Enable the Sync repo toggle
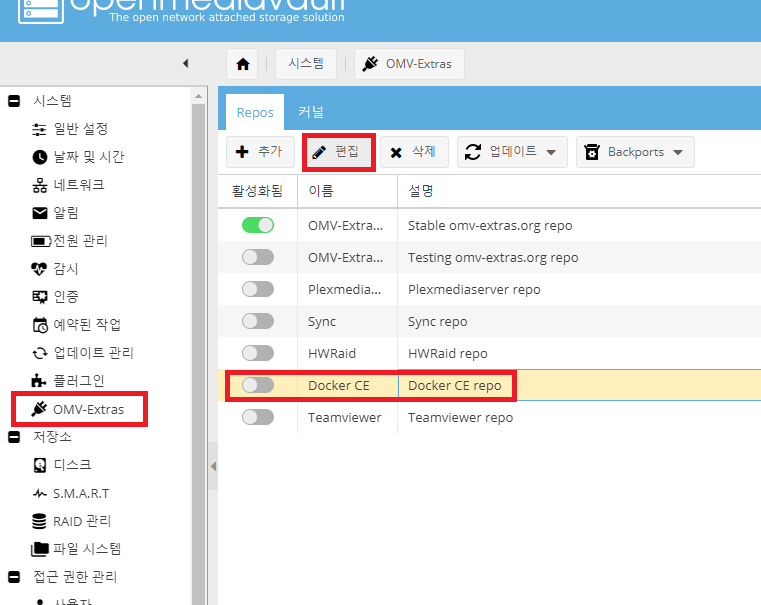The height and width of the screenshot is (605, 761). pyautogui.click(x=258, y=321)
